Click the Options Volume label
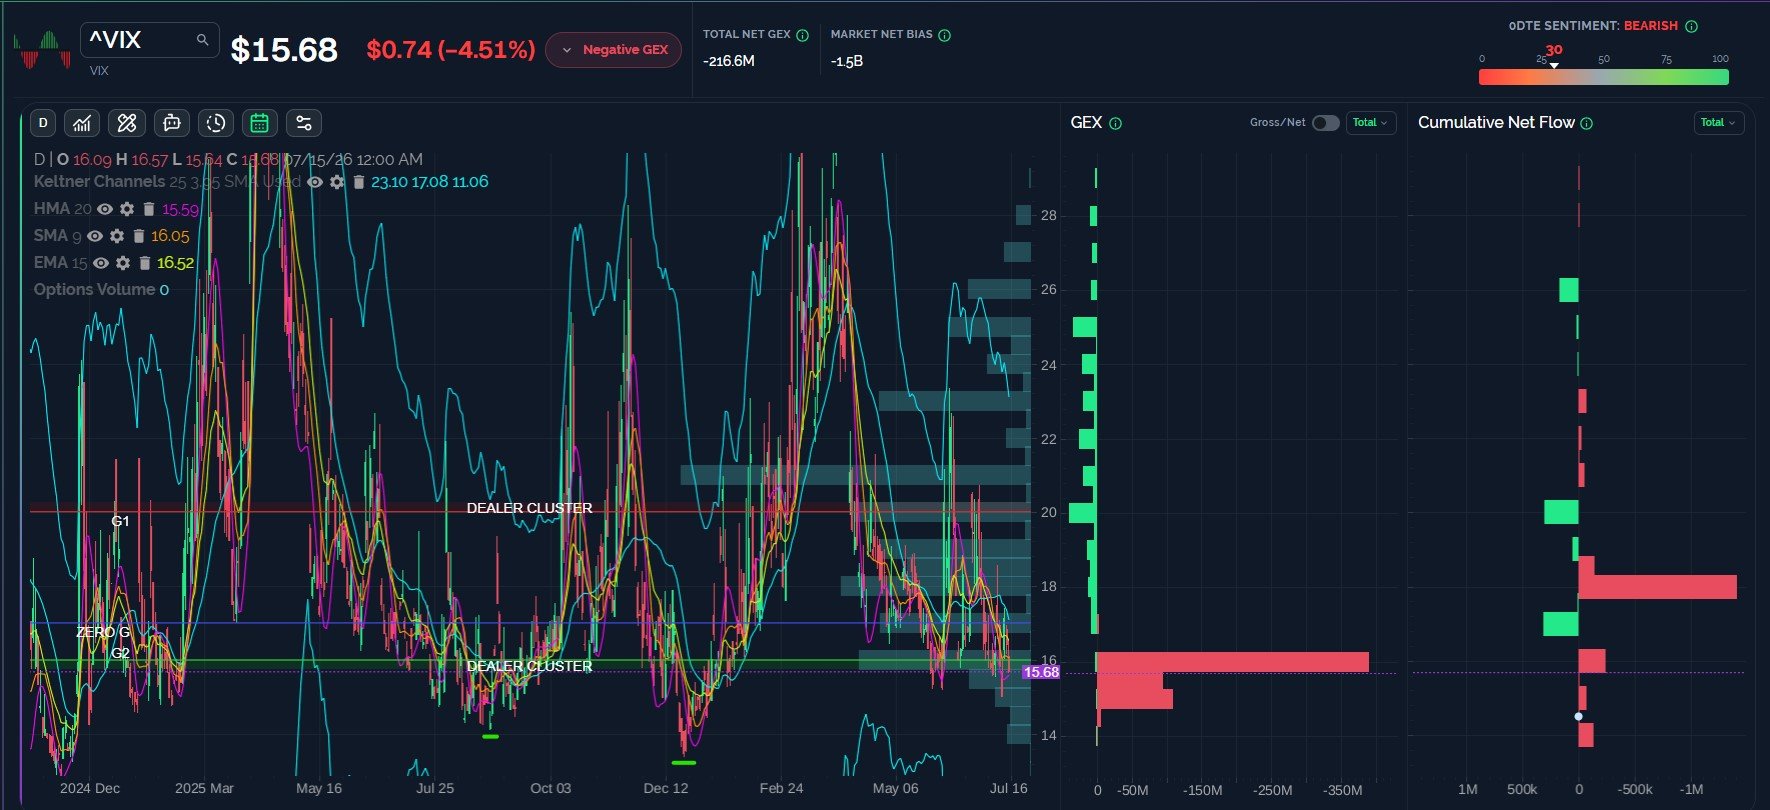Image resolution: width=1770 pixels, height=810 pixels. tap(94, 290)
